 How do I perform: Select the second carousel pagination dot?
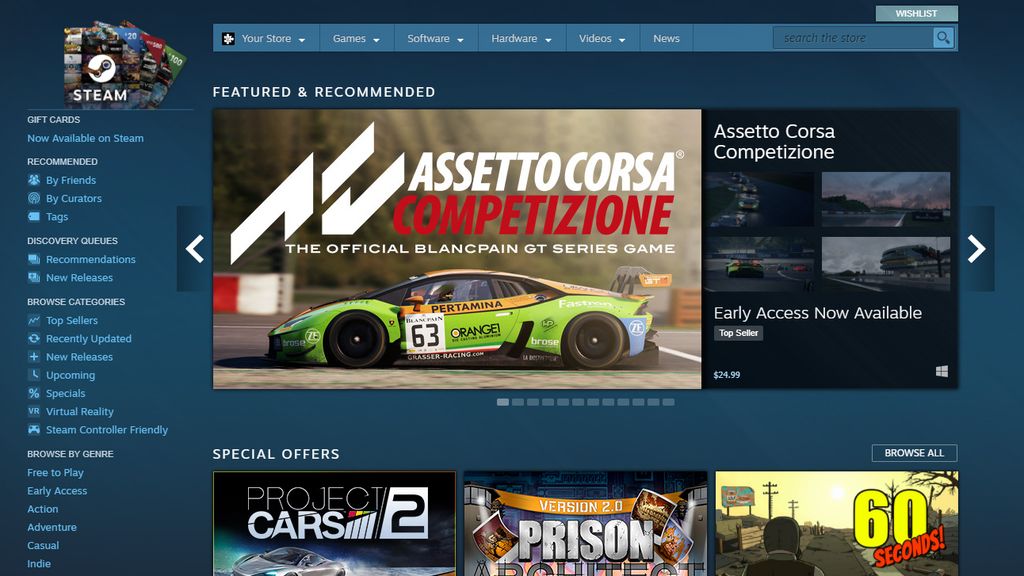pyautogui.click(x=517, y=401)
